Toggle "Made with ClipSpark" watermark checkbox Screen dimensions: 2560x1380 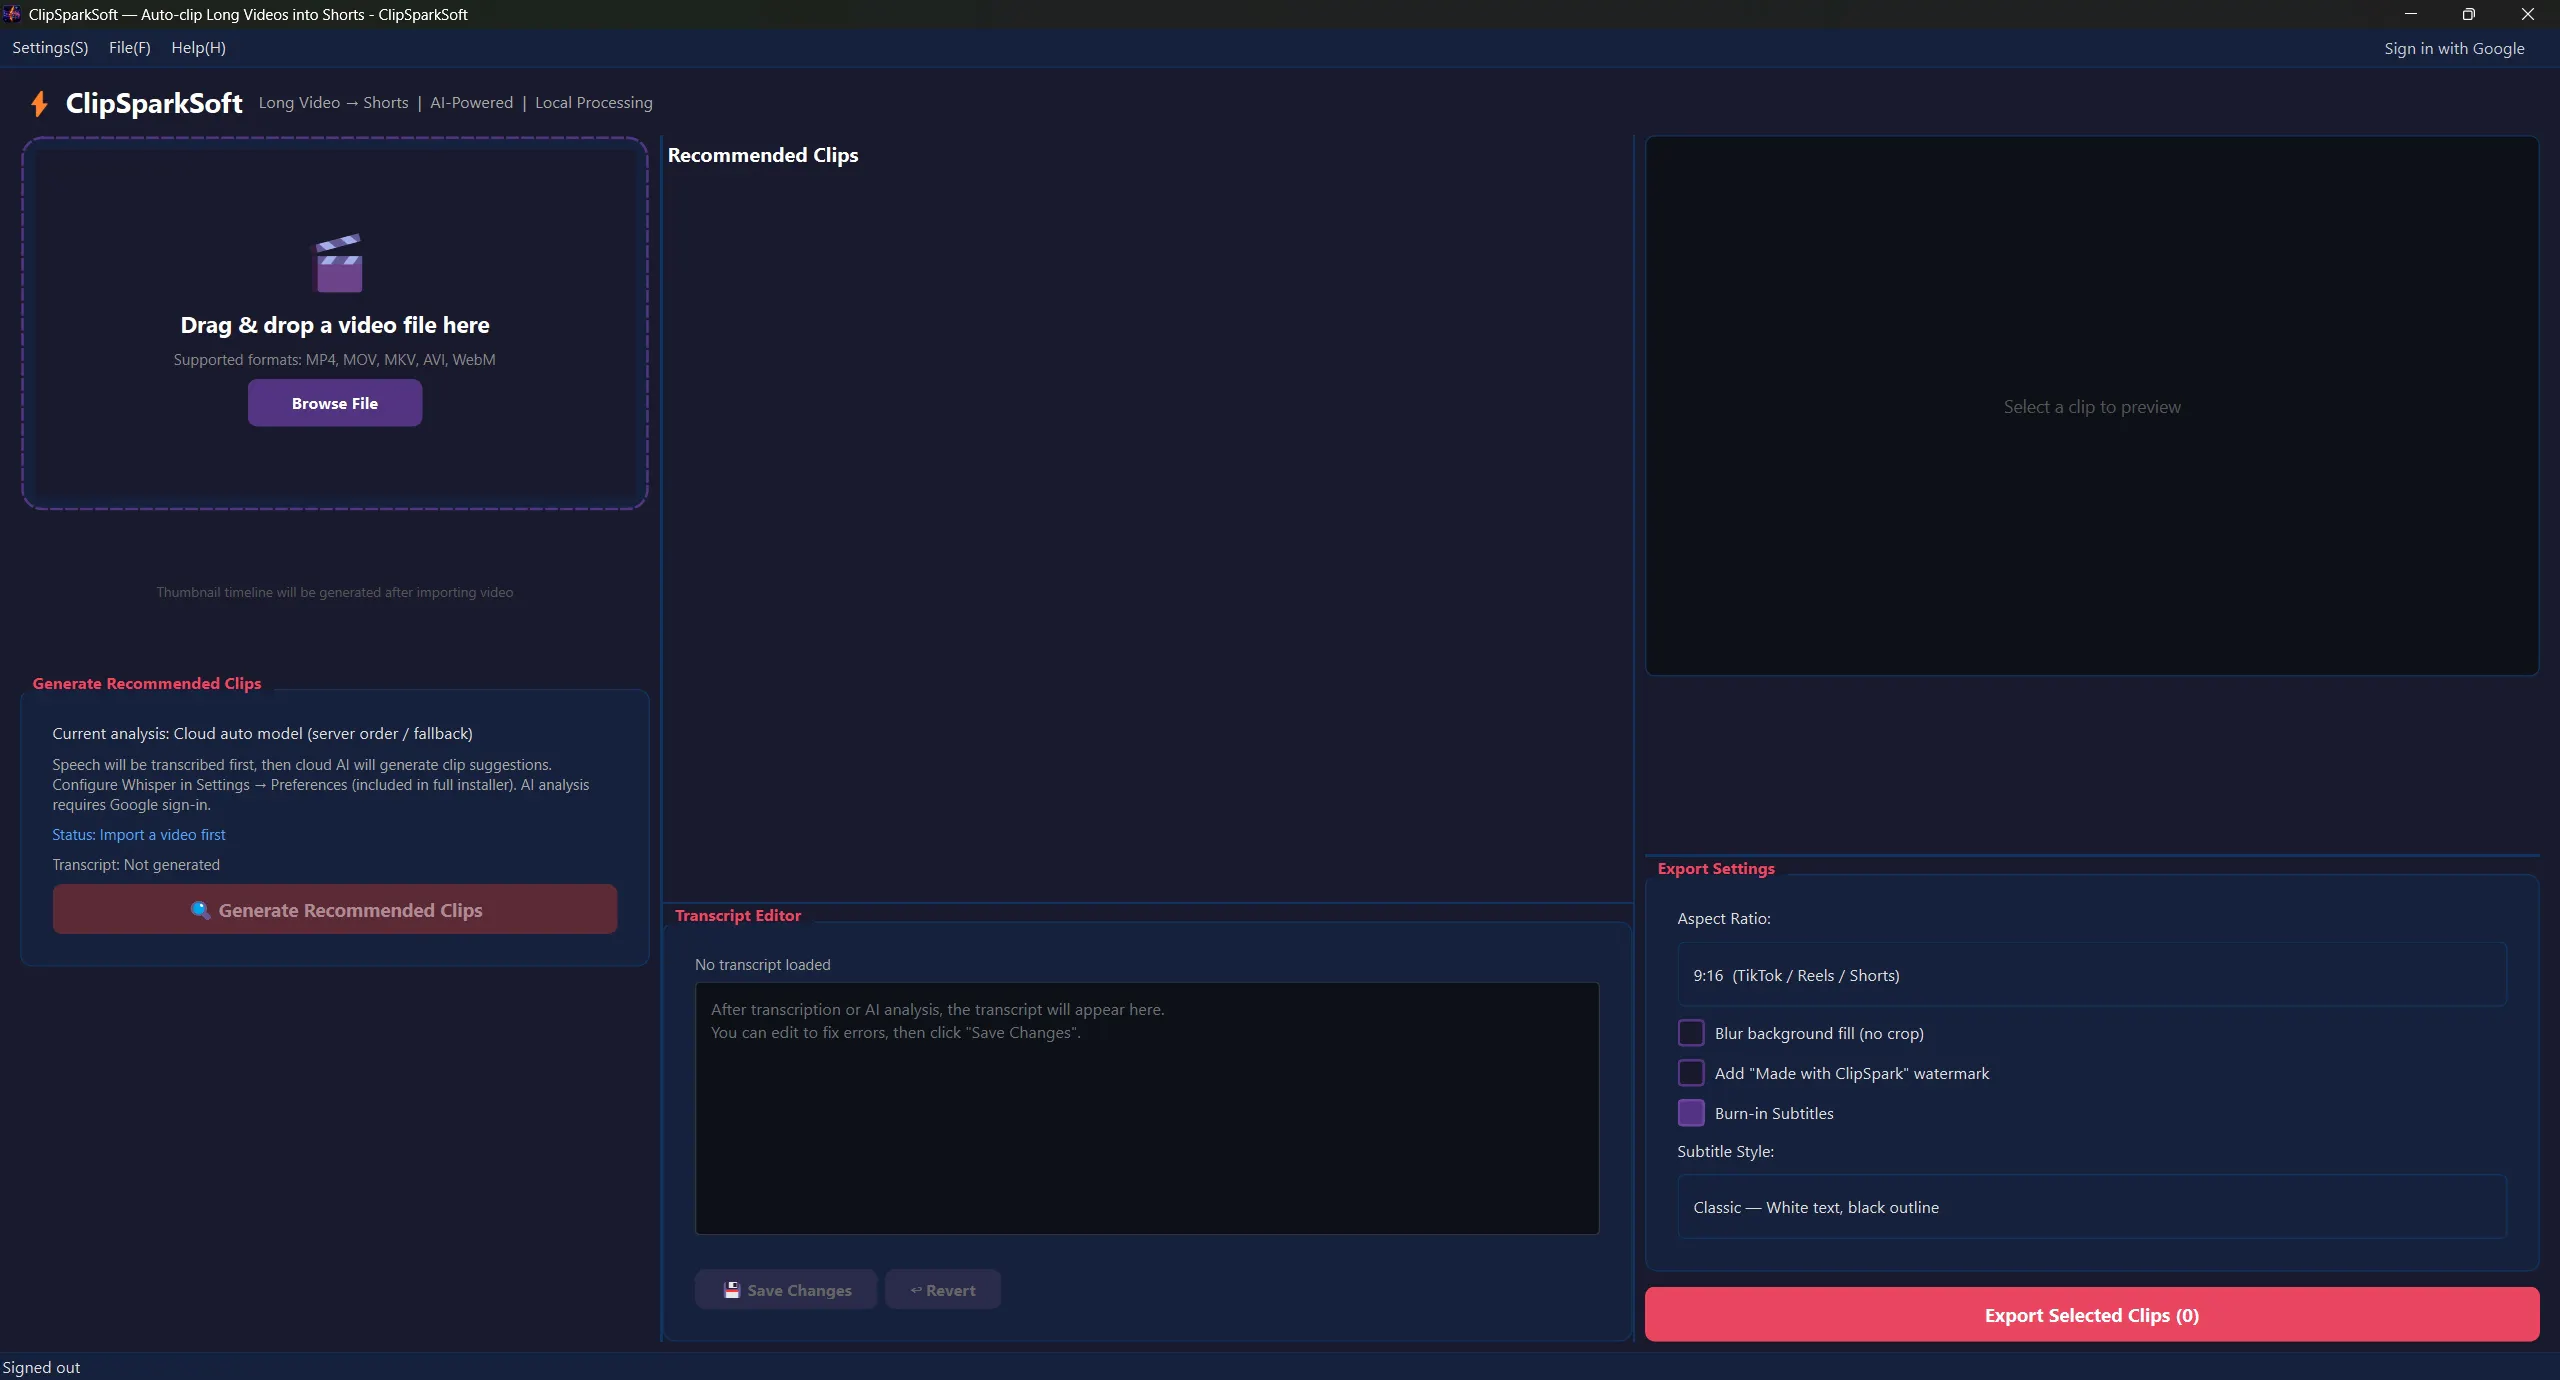[x=1691, y=1073]
